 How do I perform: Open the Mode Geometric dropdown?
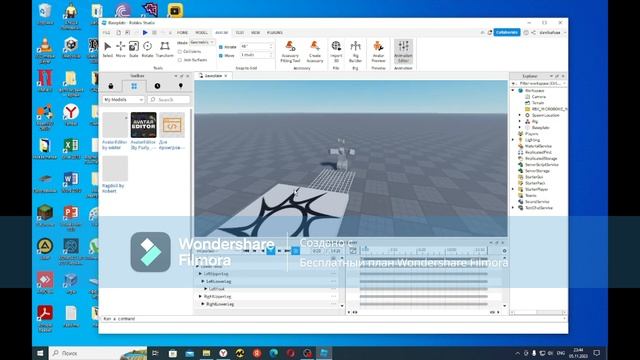tap(202, 42)
